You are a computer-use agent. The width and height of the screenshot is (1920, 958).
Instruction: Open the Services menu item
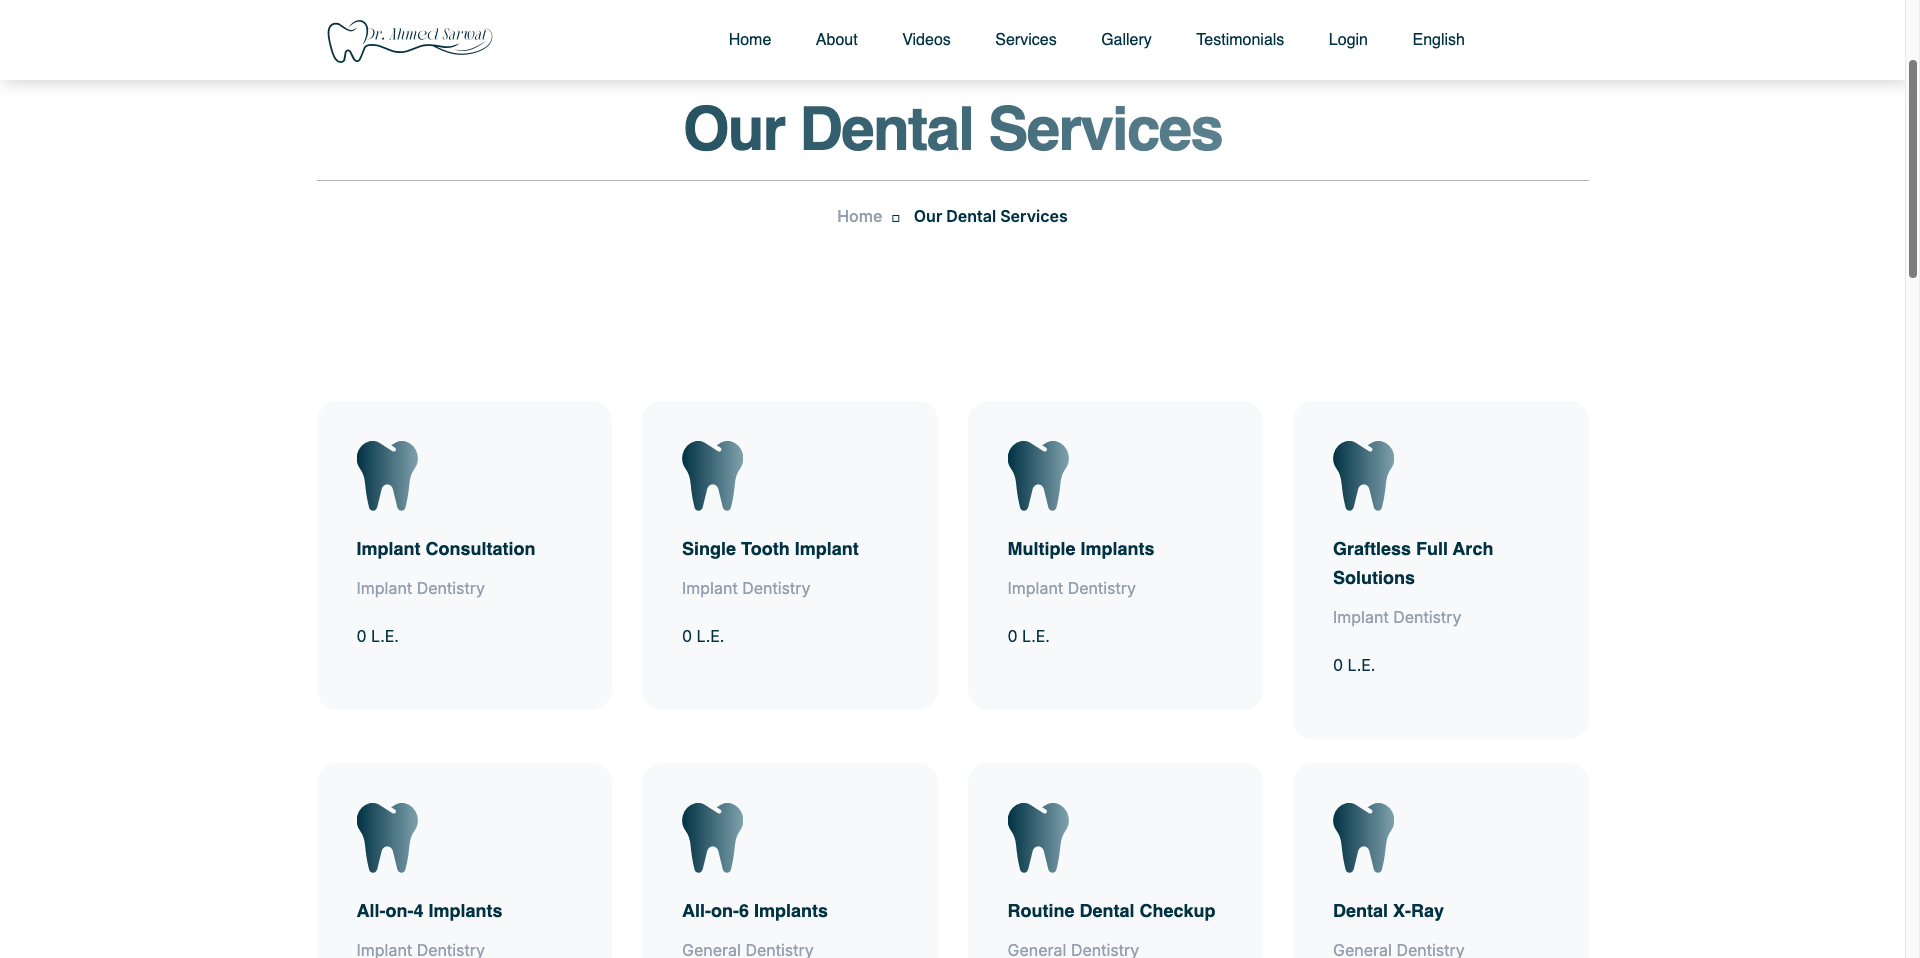coord(1025,40)
